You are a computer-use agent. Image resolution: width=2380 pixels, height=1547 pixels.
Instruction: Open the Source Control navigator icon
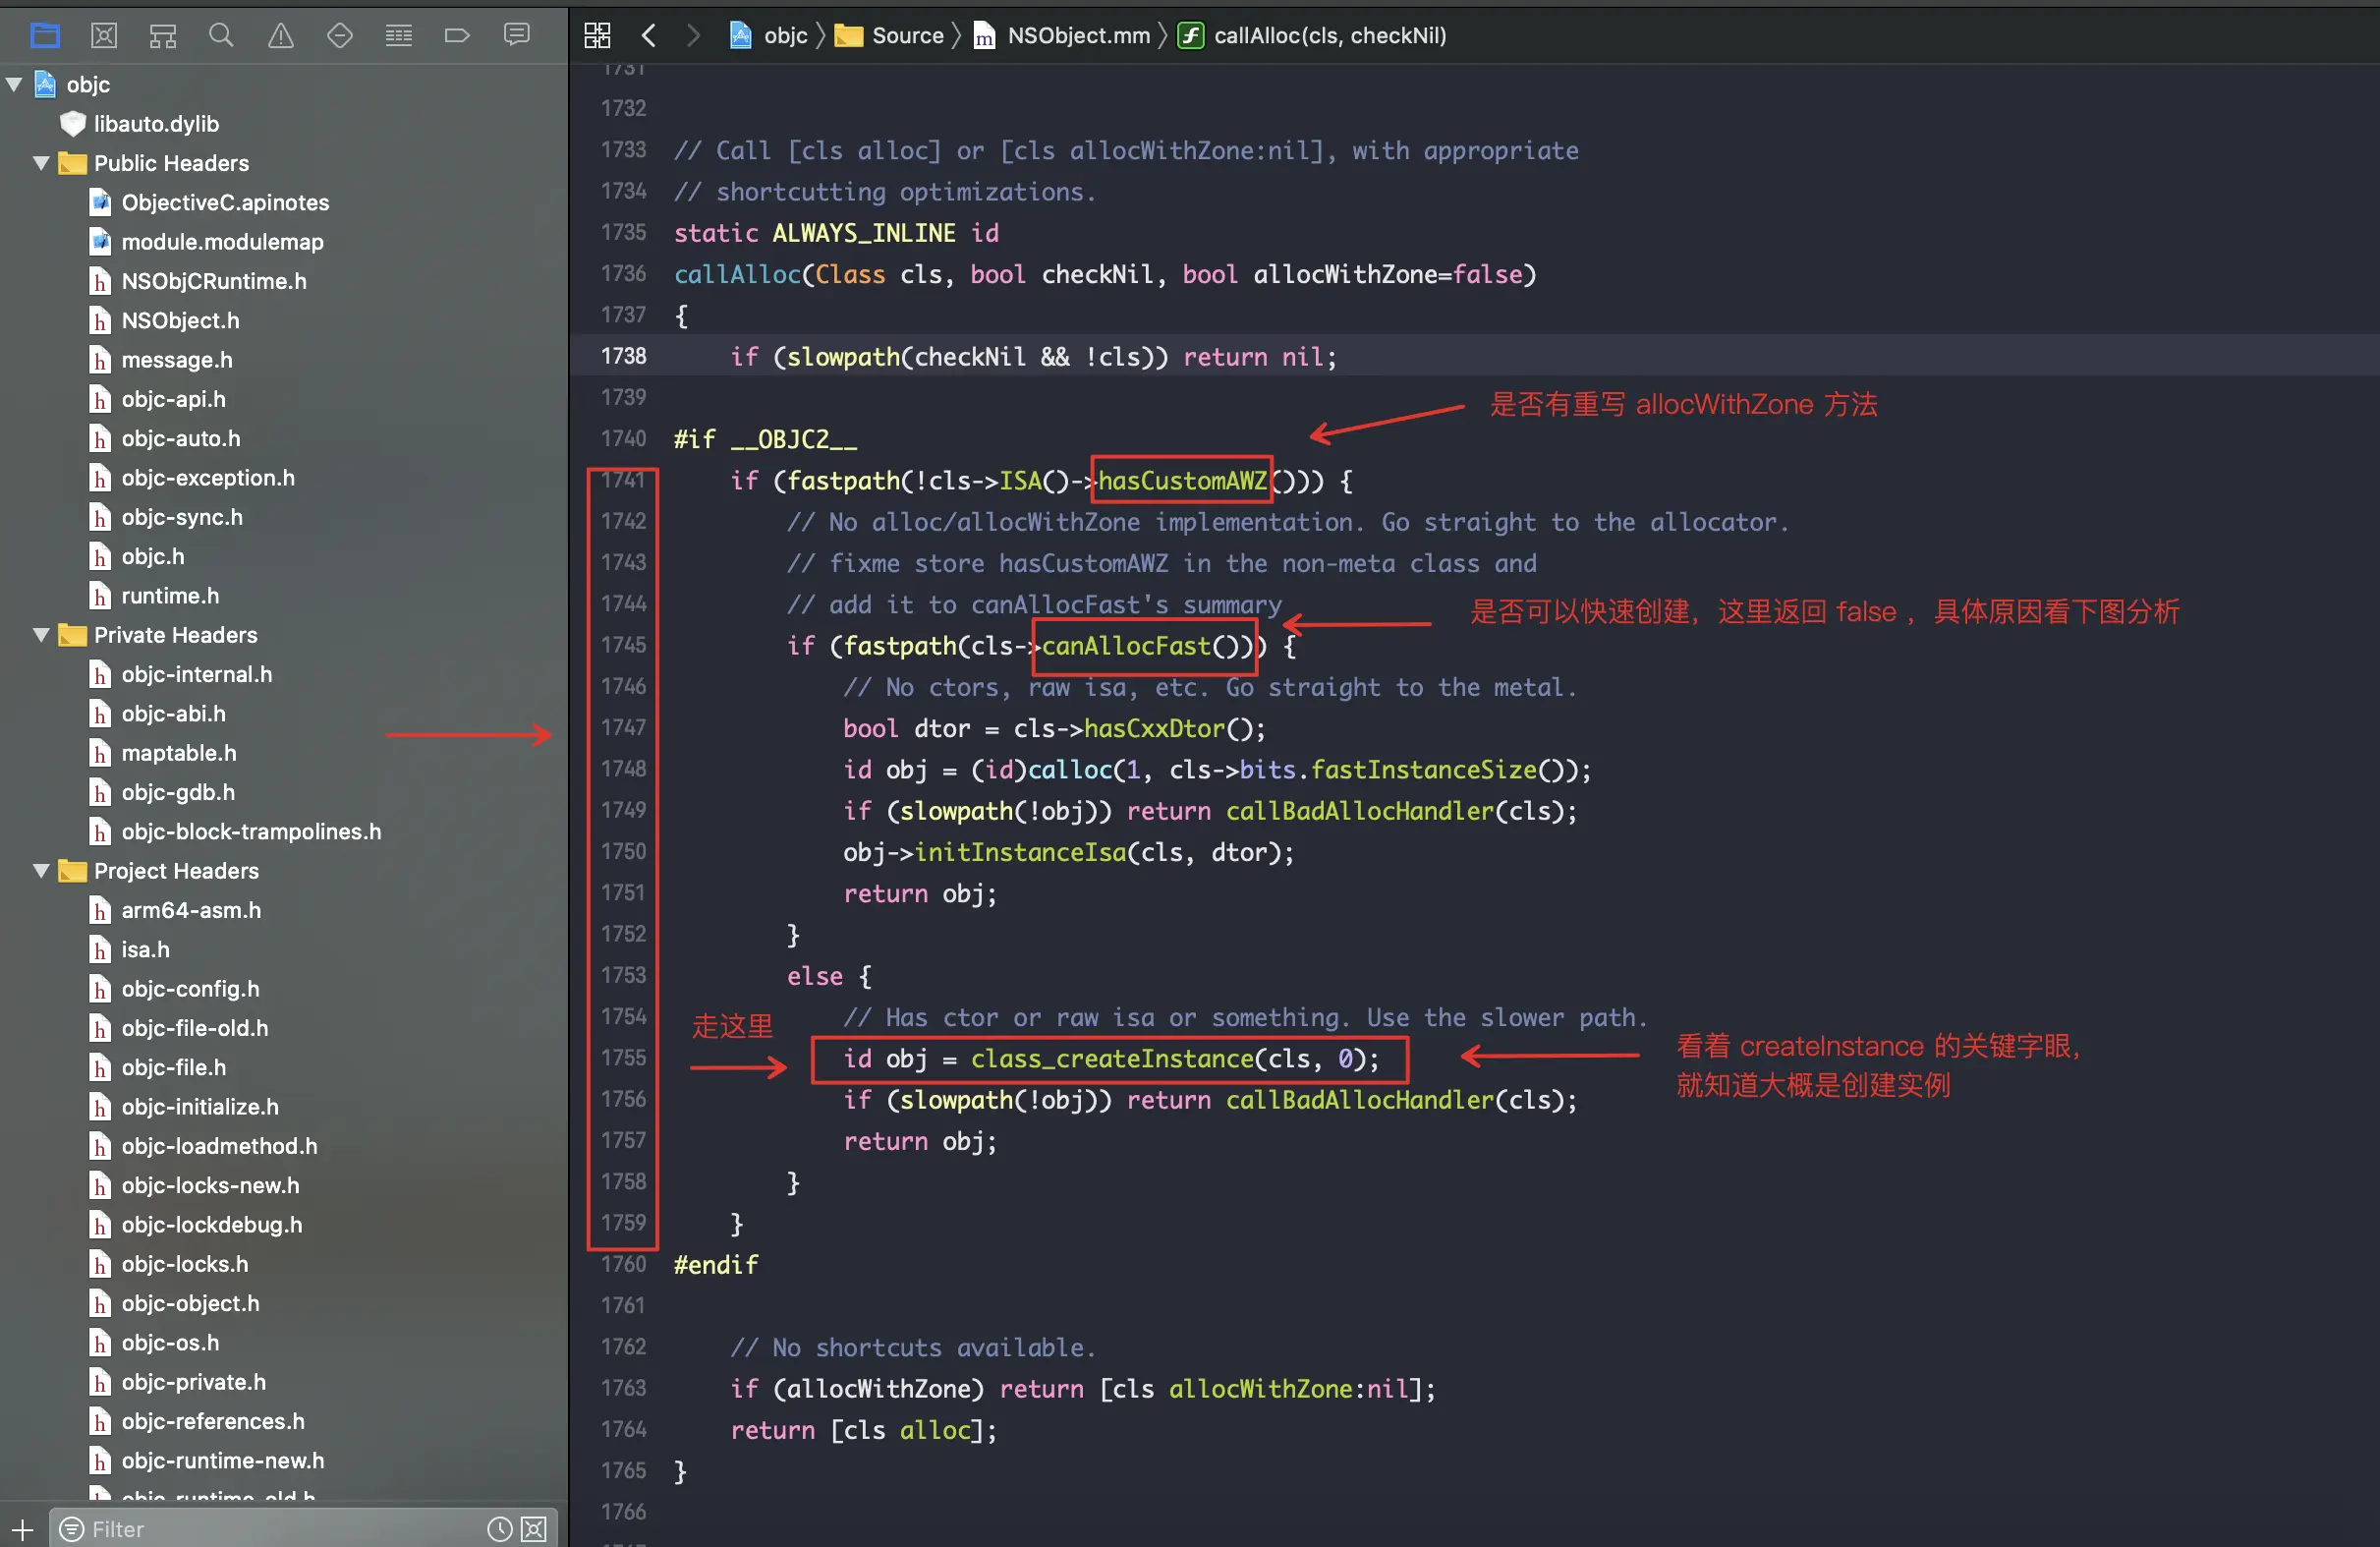tap(104, 36)
